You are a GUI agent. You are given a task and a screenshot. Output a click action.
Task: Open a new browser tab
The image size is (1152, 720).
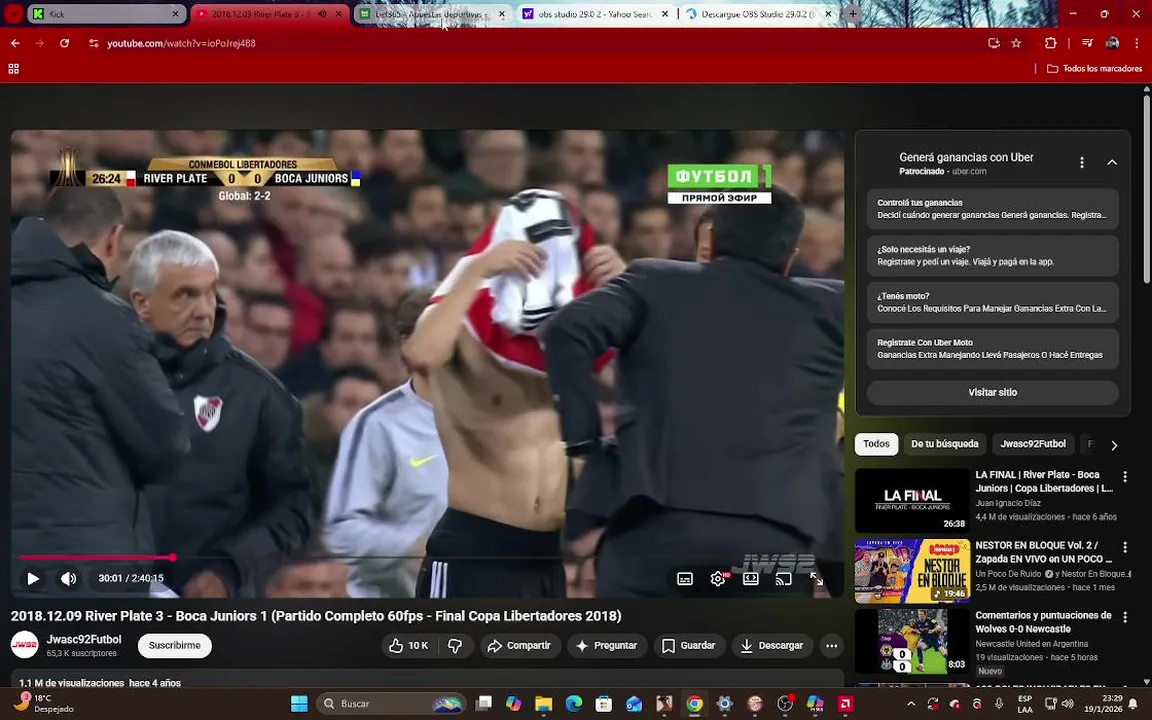[x=853, y=14]
